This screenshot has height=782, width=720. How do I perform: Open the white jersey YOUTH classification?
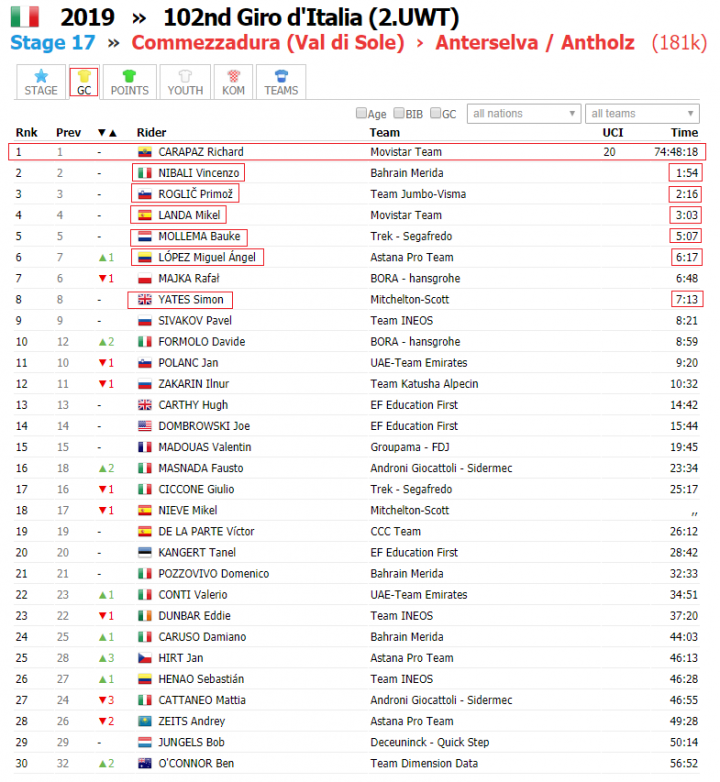pyautogui.click(x=185, y=76)
